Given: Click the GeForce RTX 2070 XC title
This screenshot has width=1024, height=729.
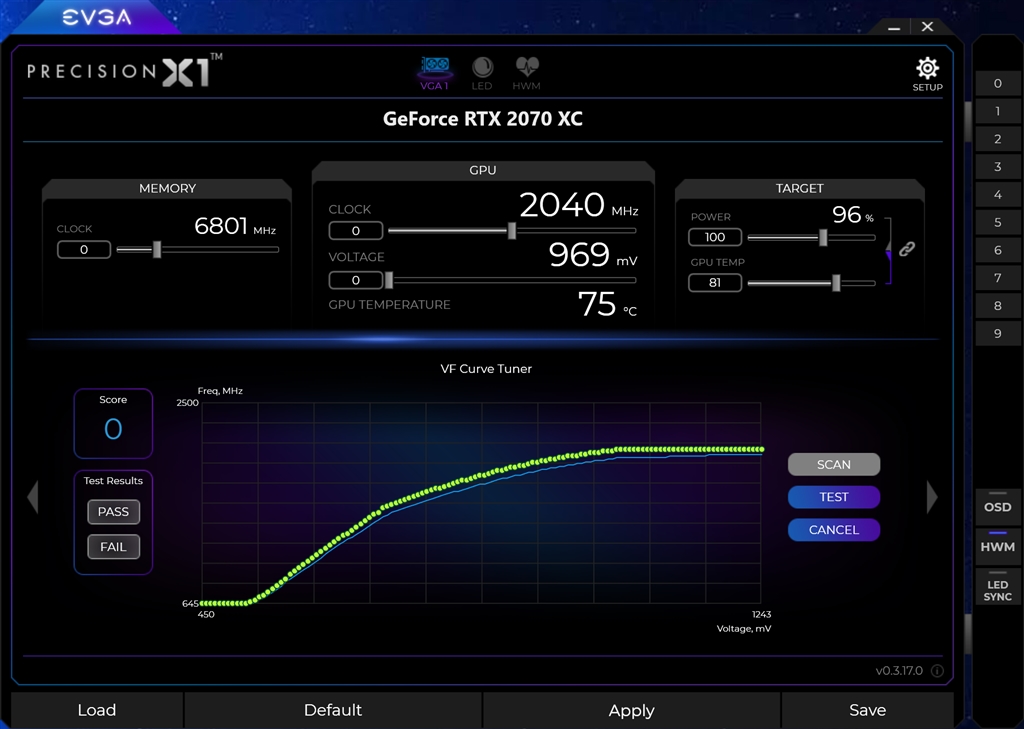Looking at the screenshot, I should (483, 119).
